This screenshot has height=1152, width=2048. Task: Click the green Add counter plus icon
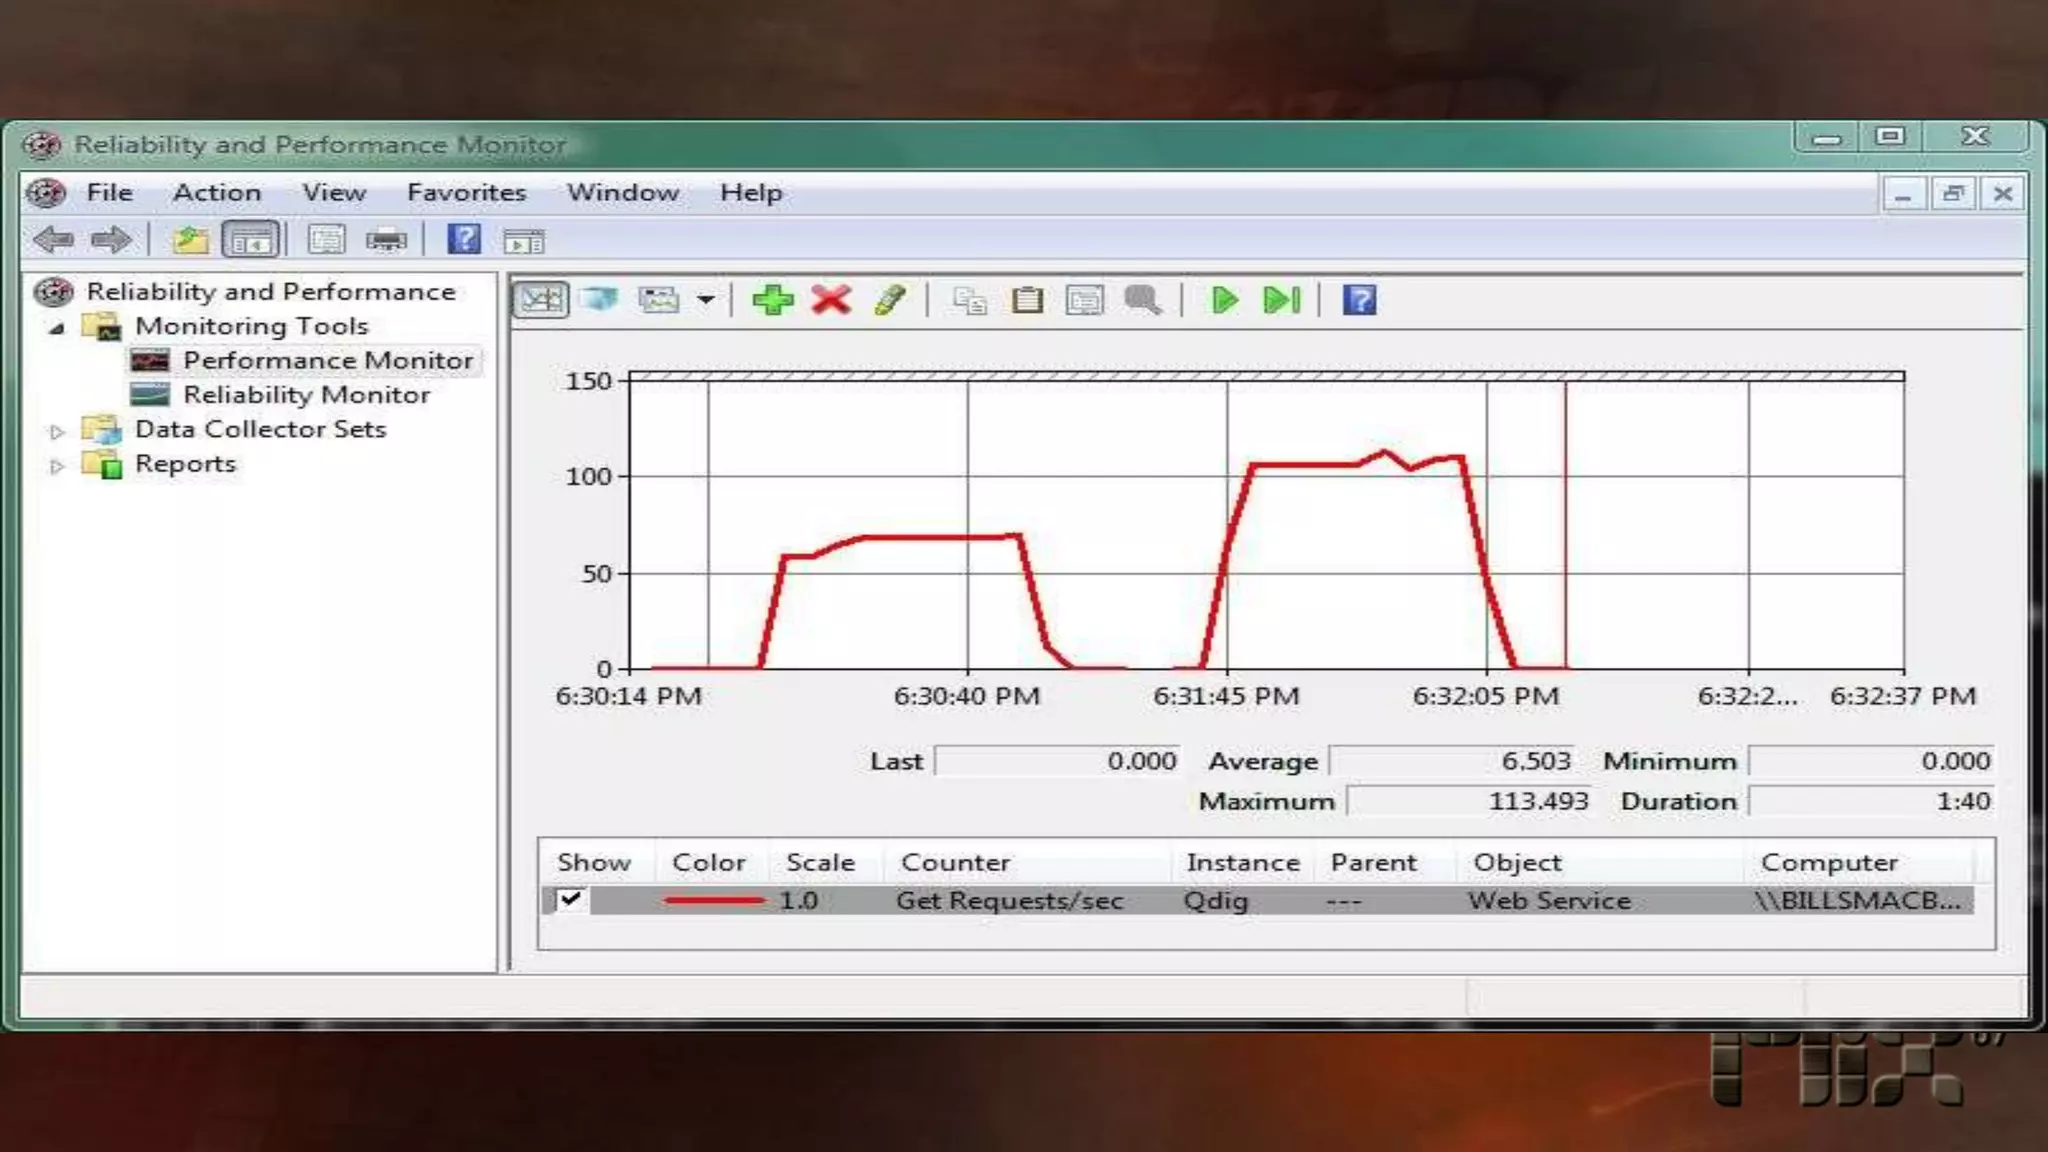tap(772, 300)
